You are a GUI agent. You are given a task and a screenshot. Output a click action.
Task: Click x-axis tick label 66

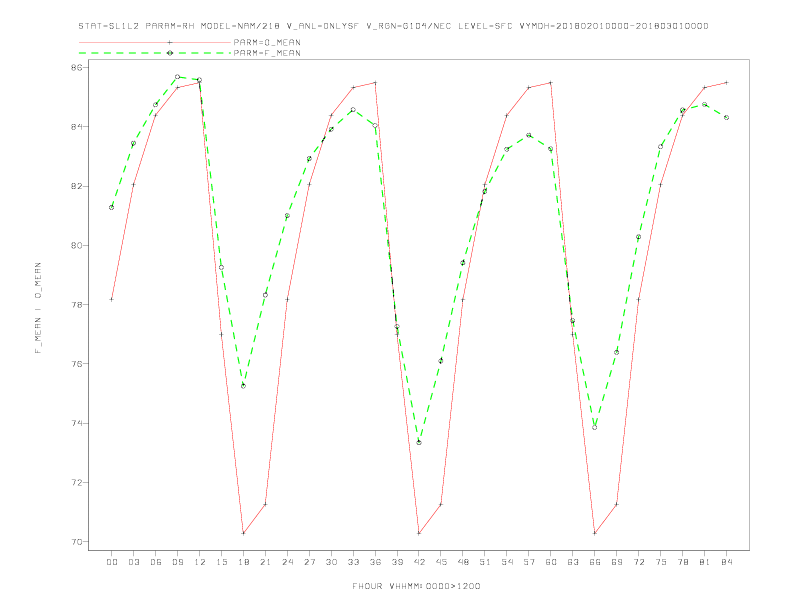[x=595, y=562]
